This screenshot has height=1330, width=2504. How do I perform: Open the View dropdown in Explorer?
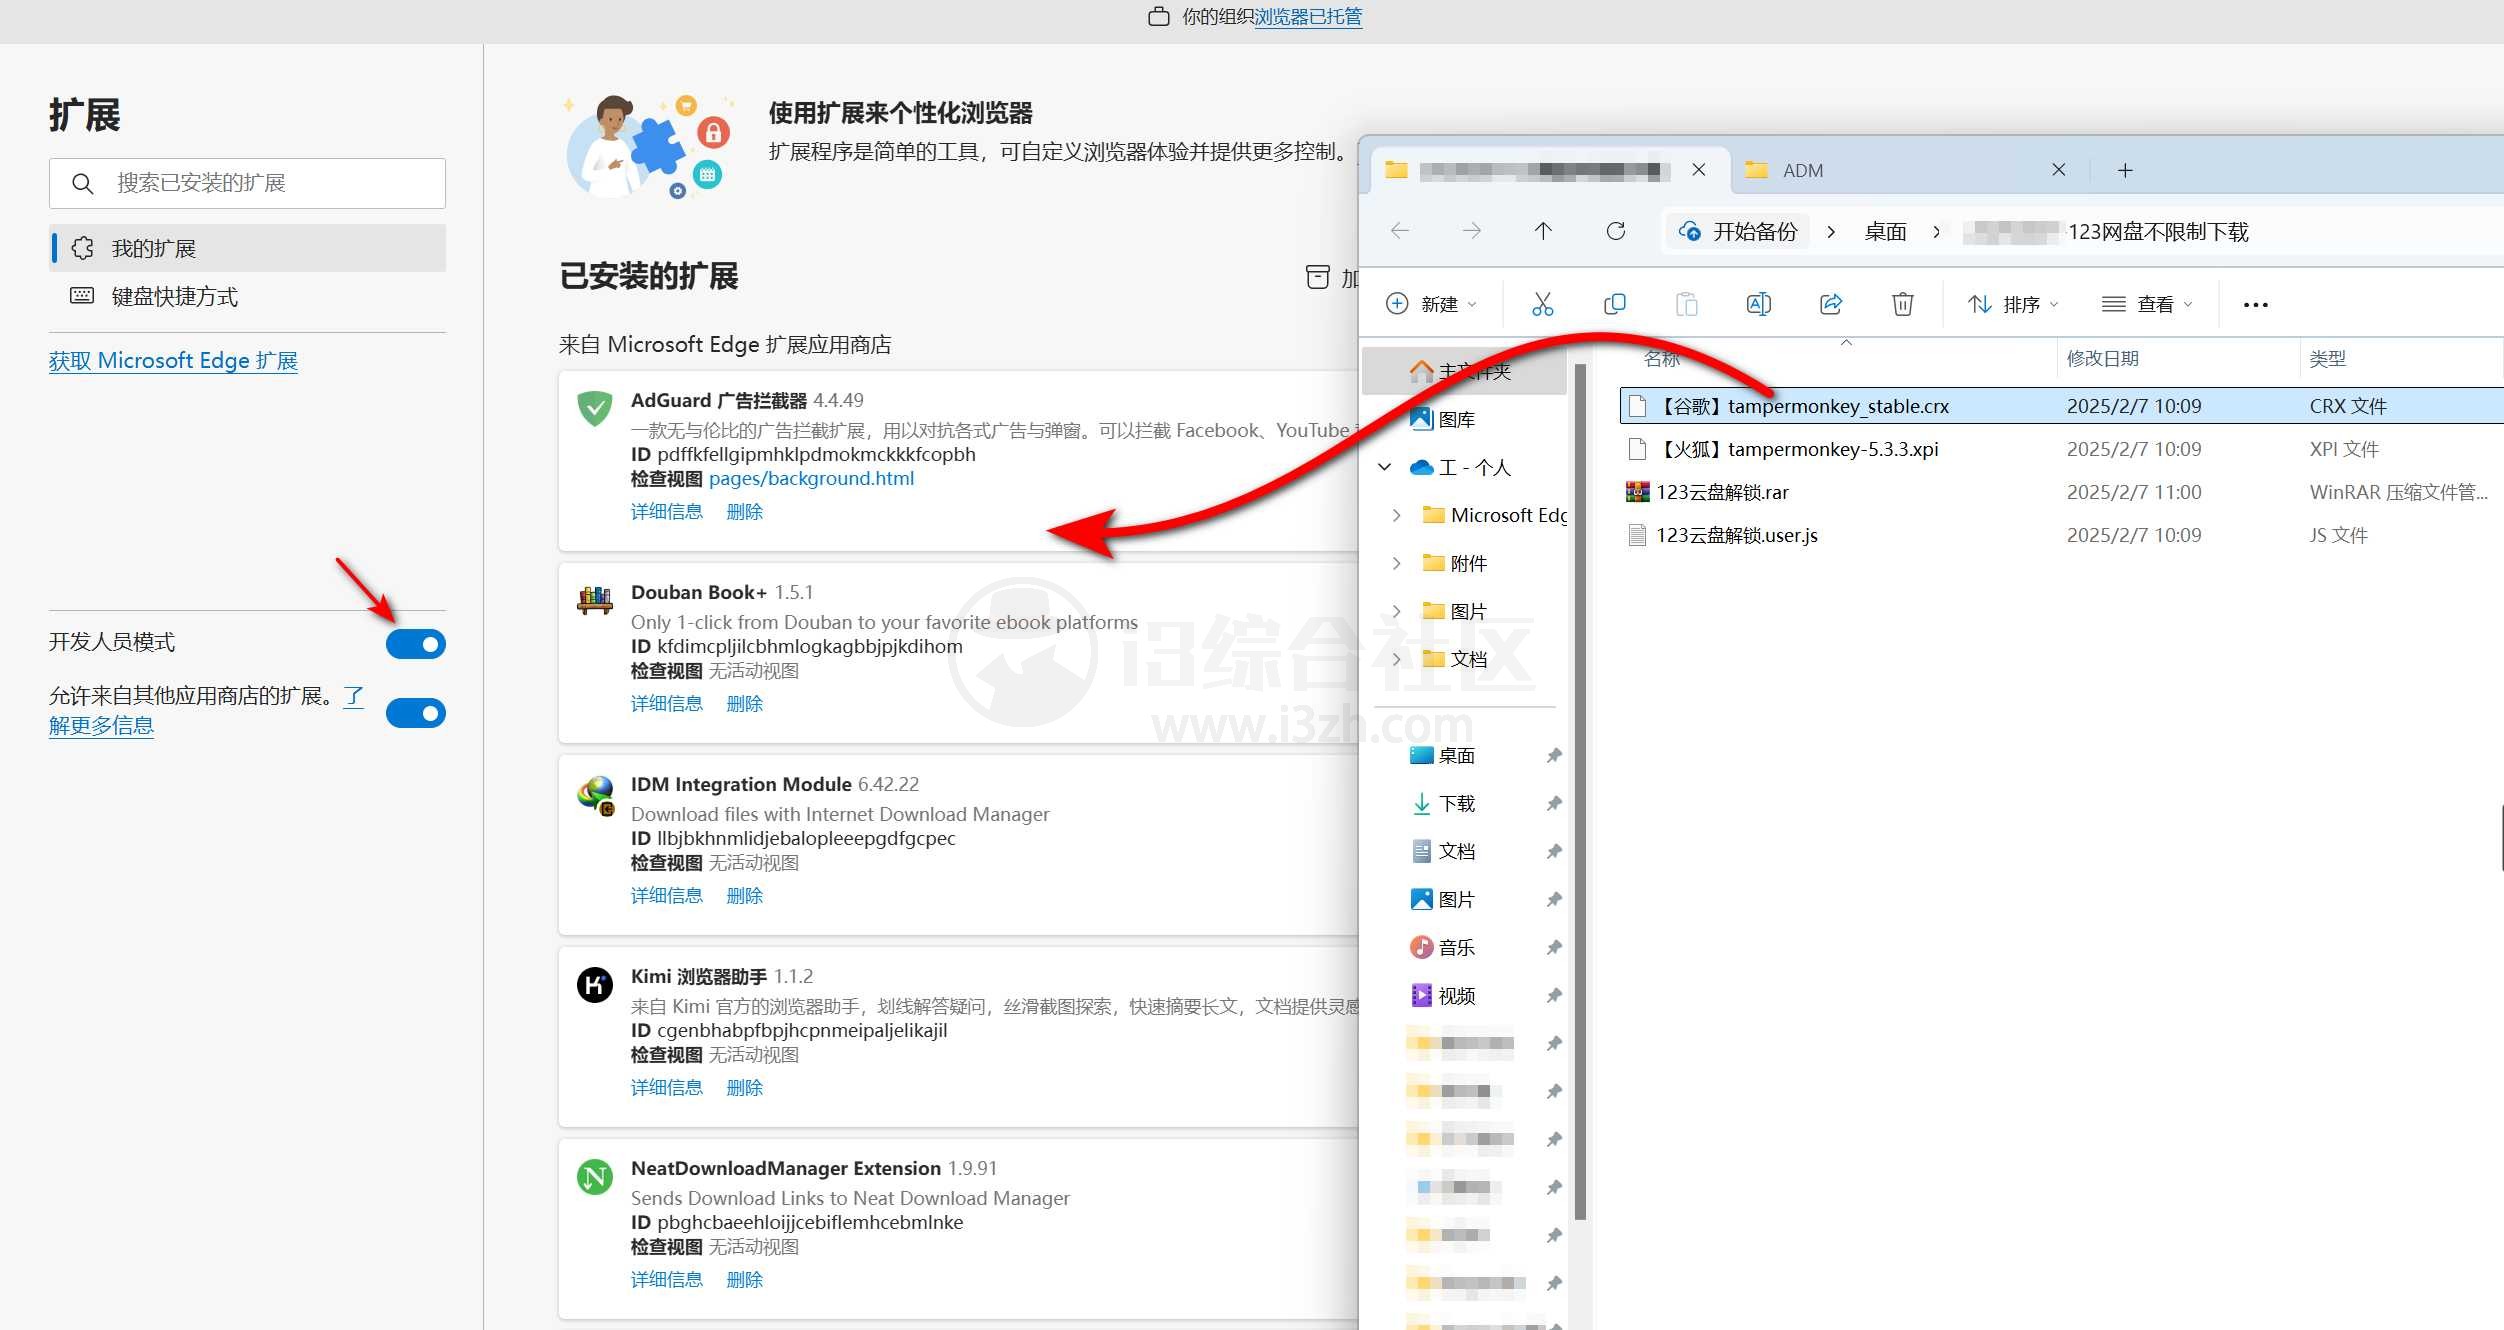pos(2147,304)
